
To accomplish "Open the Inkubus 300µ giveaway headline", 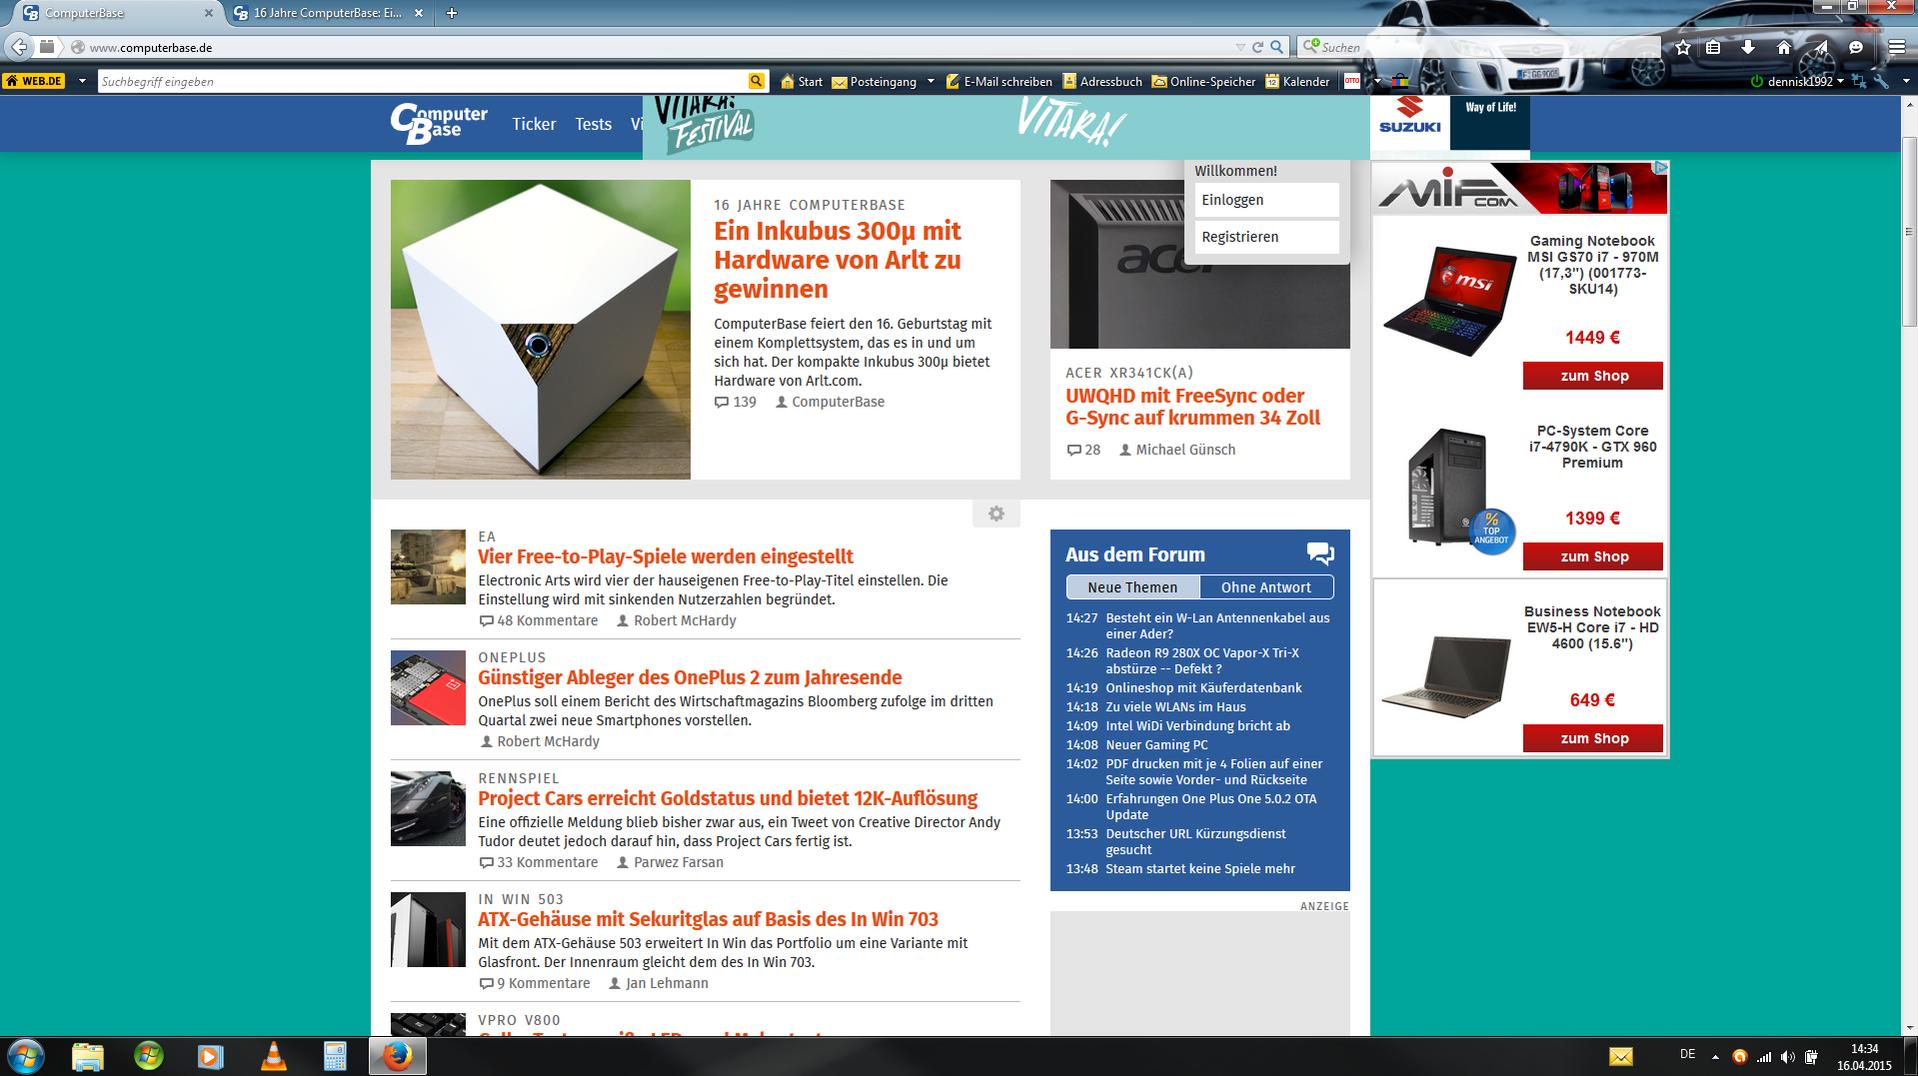I will coord(837,260).
